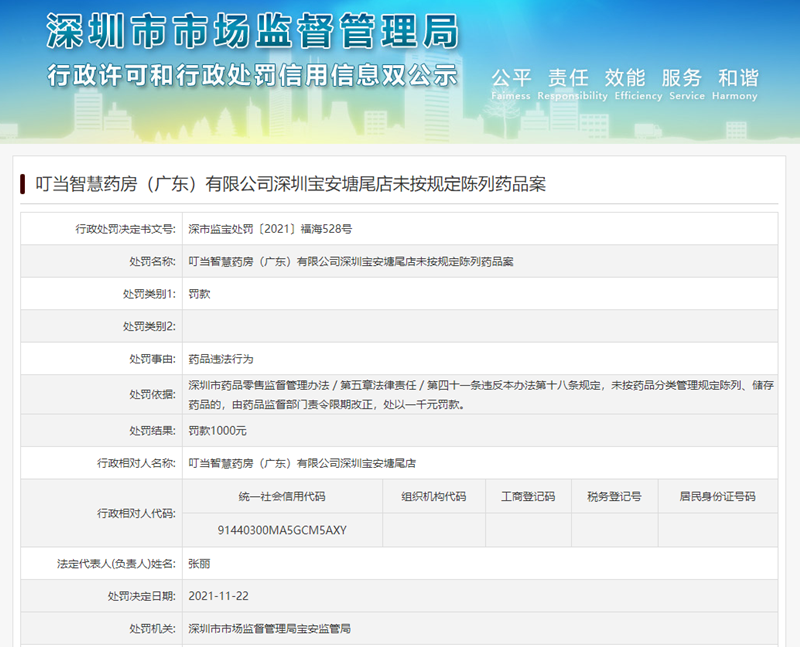Screen dimensions: 800x647
Task: Click the 处罚决定日期 label
Action: click(141, 596)
